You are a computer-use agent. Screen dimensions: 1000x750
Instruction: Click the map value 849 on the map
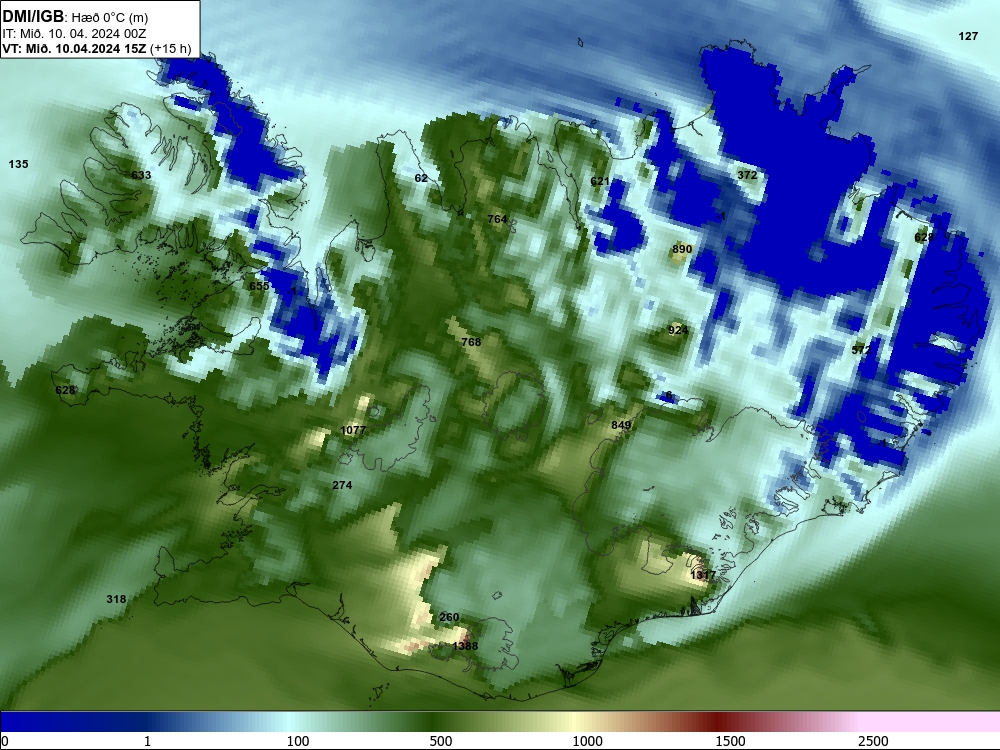tap(621, 425)
